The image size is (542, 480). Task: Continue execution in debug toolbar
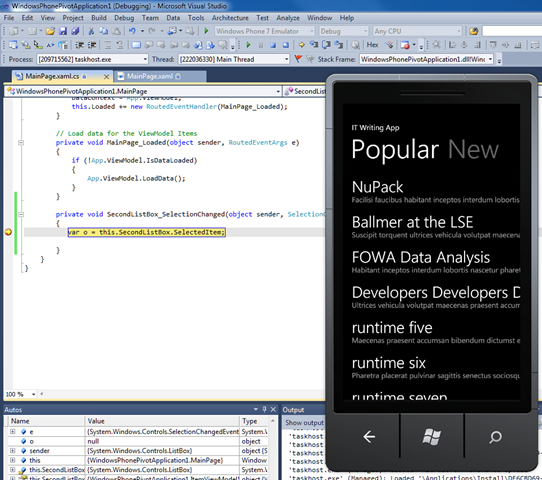248,45
